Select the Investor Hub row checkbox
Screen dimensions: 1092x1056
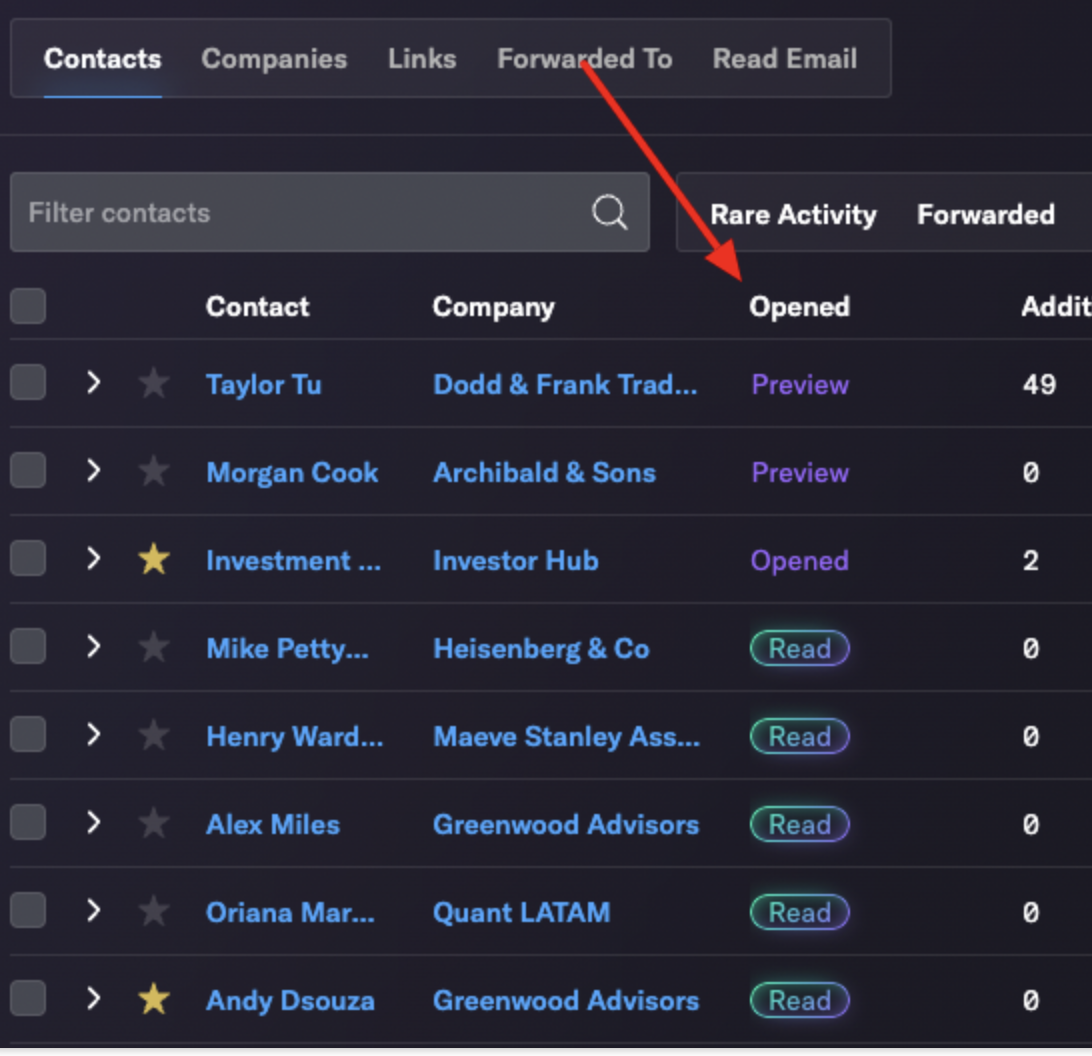point(28,558)
